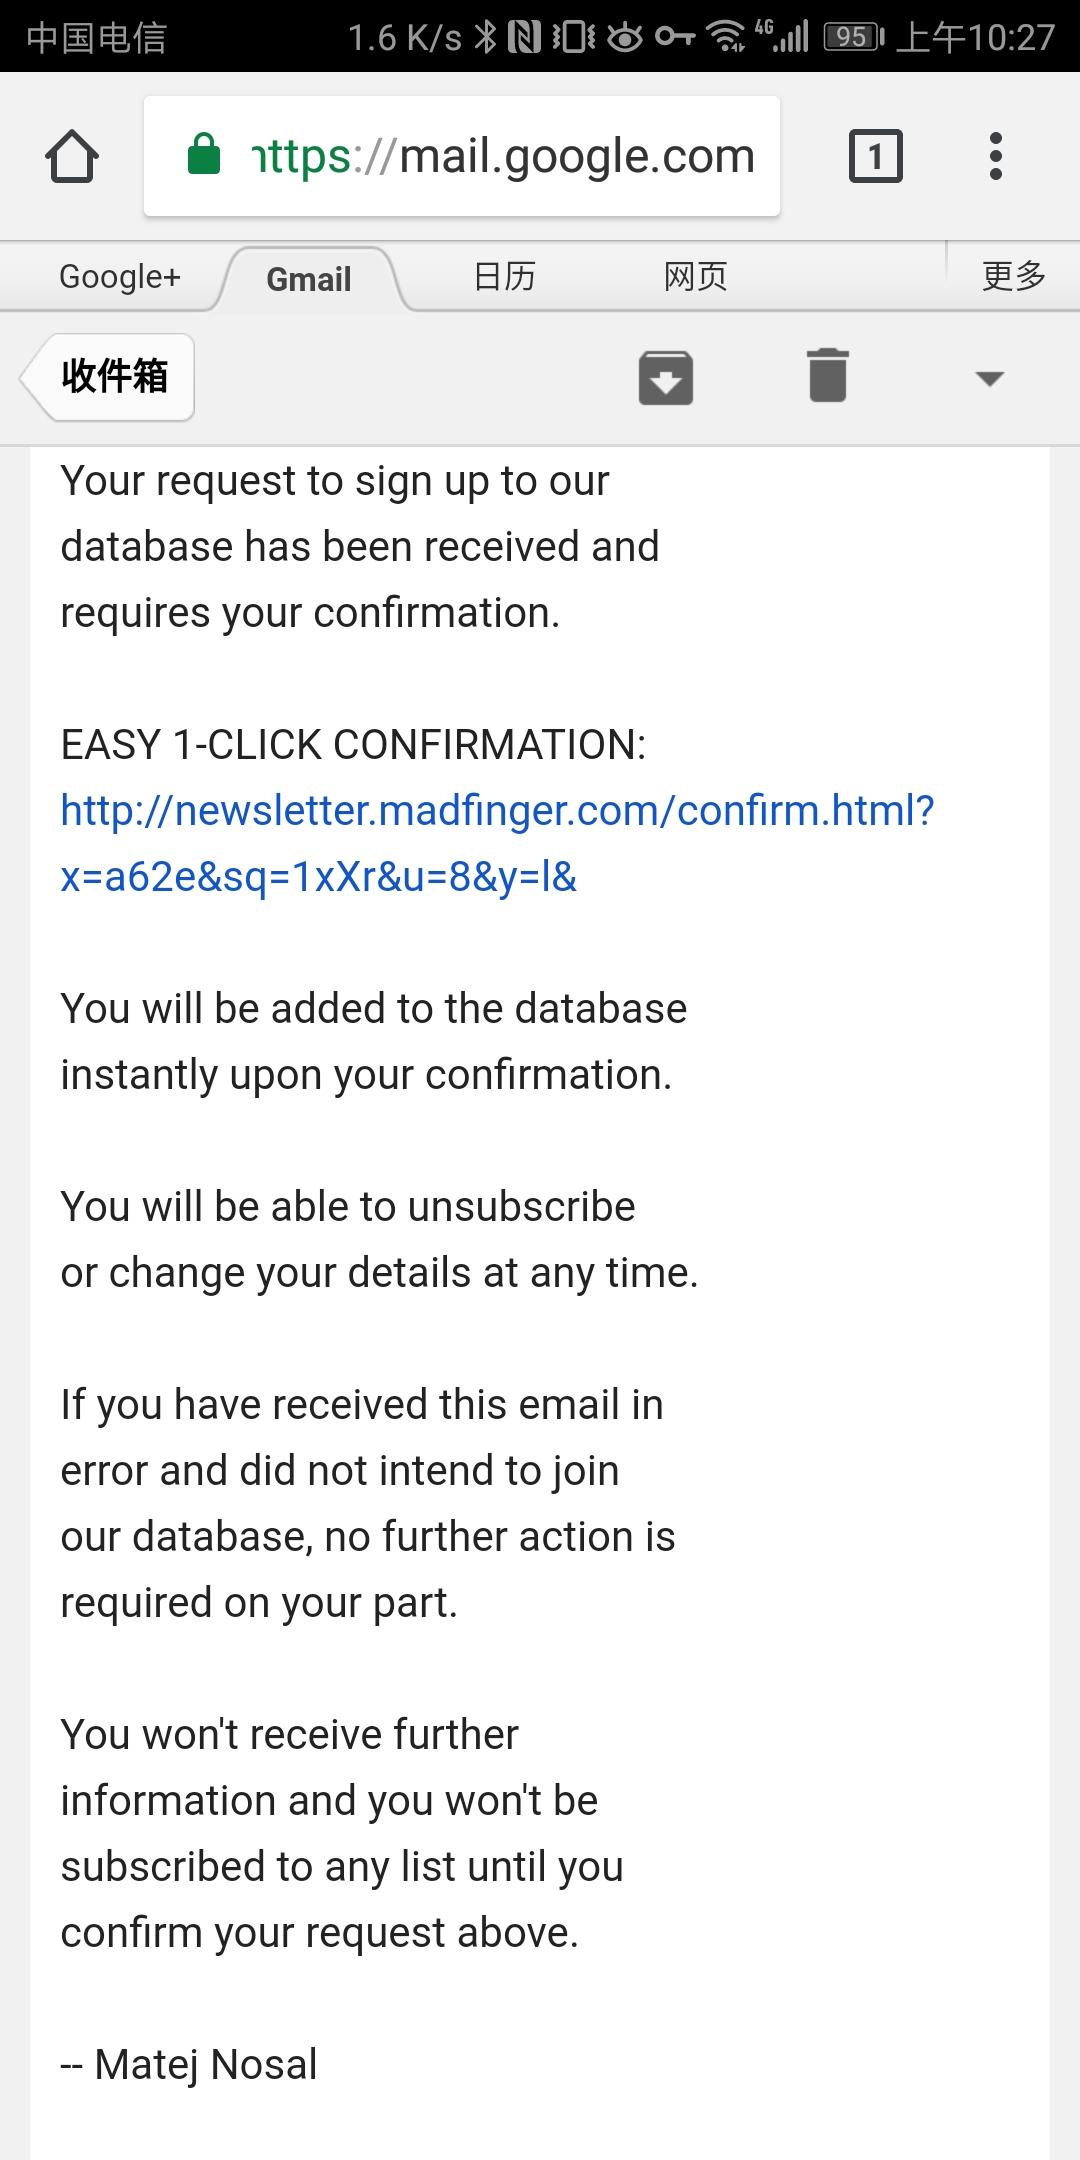This screenshot has width=1080, height=2160.
Task: Open the madfinger newsletter confirmation link
Action: (497, 843)
